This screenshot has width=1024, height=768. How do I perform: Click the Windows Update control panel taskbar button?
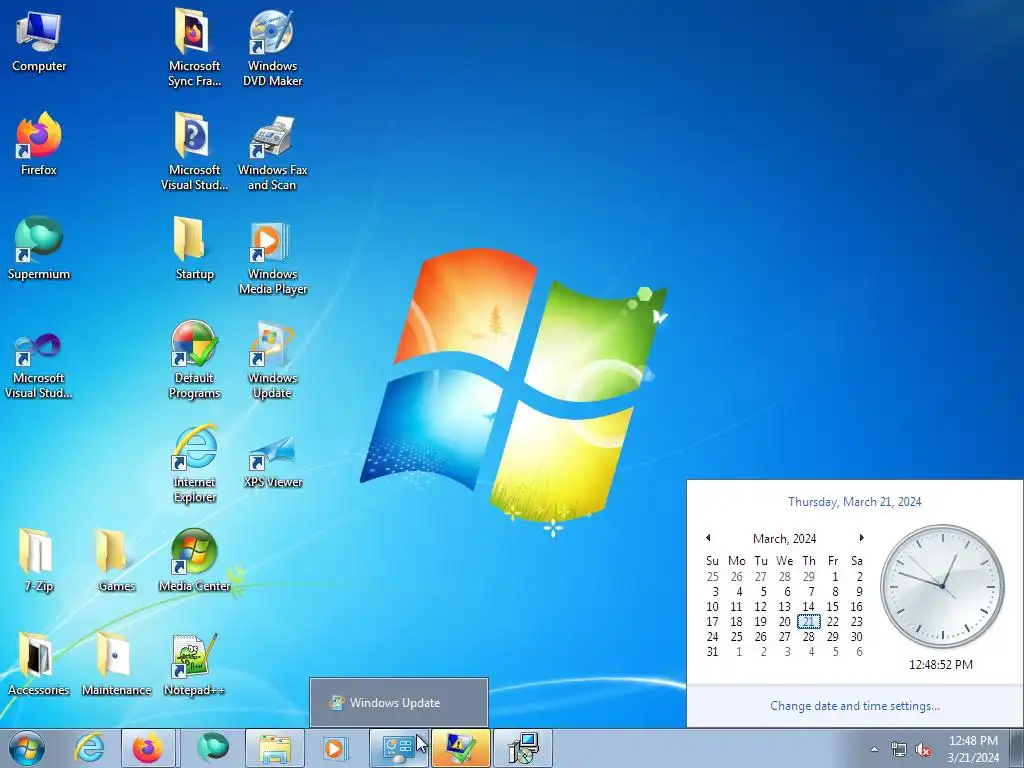398,748
